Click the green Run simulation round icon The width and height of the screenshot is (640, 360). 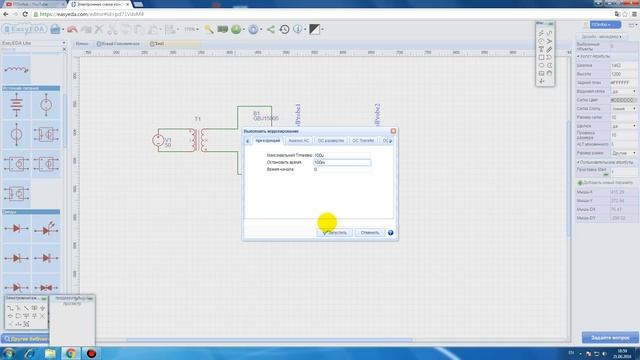236,29
